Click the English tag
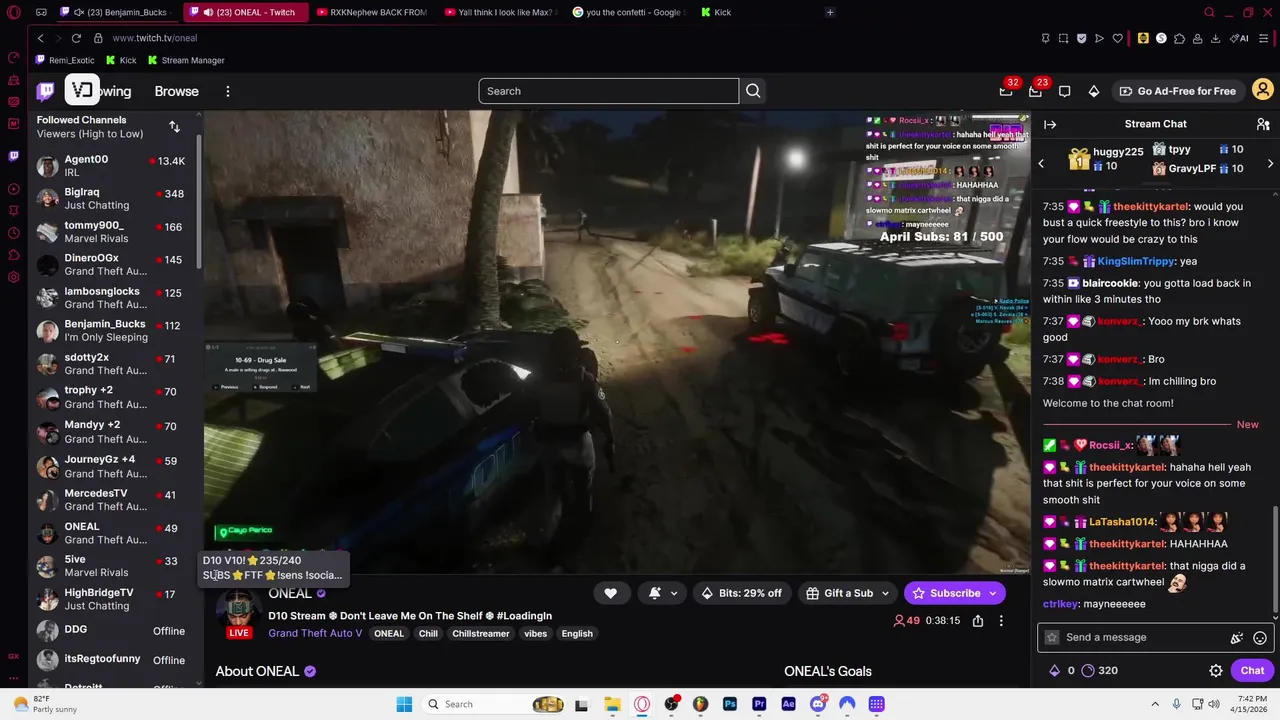Viewport: 1280px width, 720px height. coord(577,634)
